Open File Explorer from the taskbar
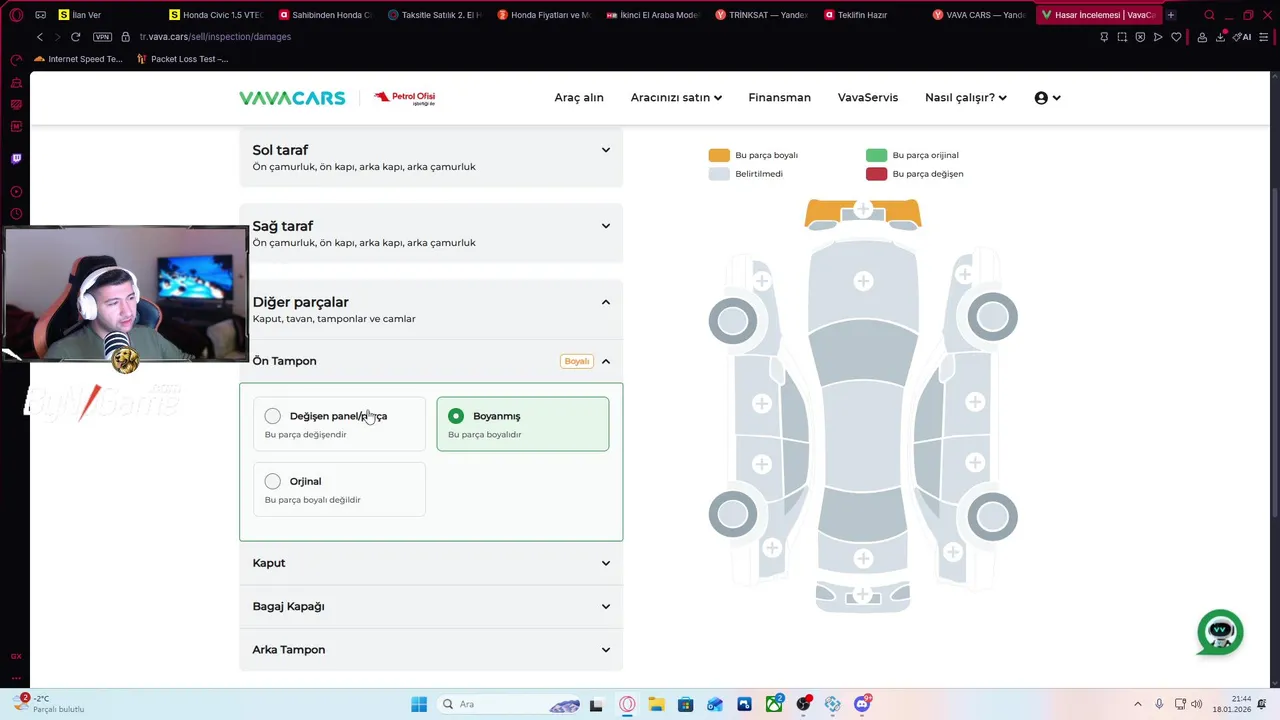The width and height of the screenshot is (1280, 720). (656, 704)
